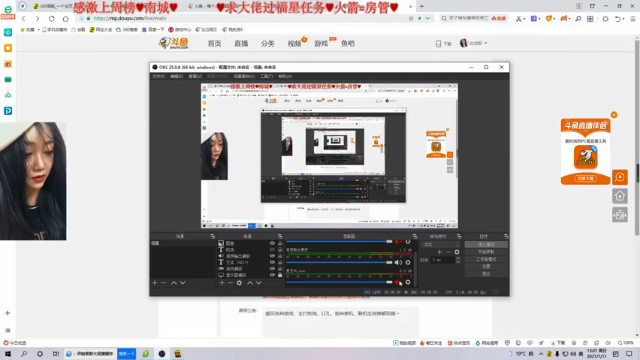Click the floating home icon on page right
The image size is (640, 360).
[620, 196]
